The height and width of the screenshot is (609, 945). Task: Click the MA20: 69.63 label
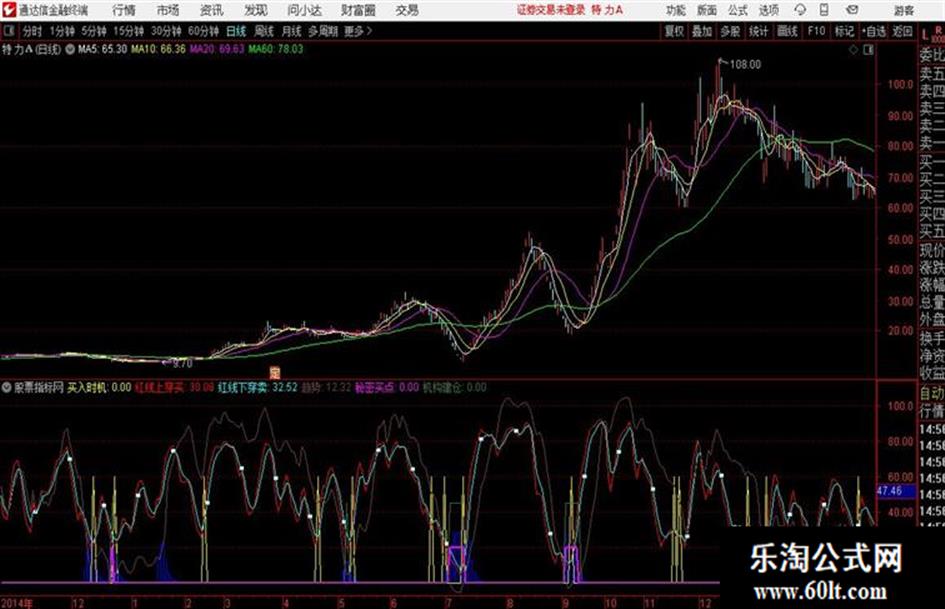point(217,49)
